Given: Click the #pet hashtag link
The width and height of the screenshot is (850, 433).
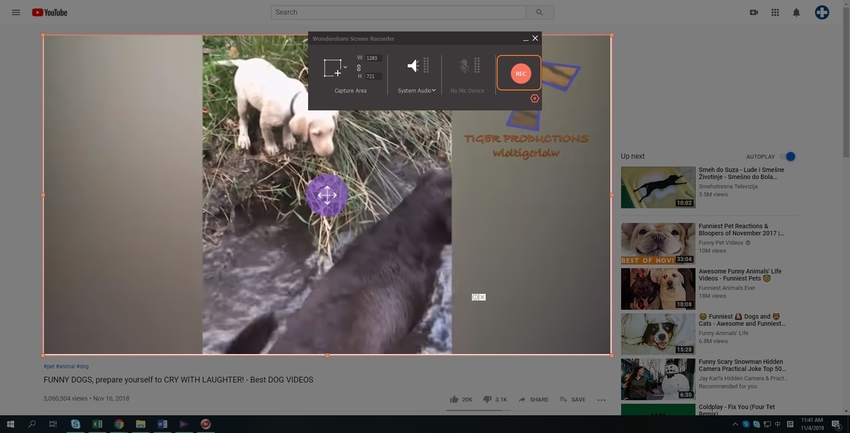Looking at the screenshot, I should (x=49, y=366).
